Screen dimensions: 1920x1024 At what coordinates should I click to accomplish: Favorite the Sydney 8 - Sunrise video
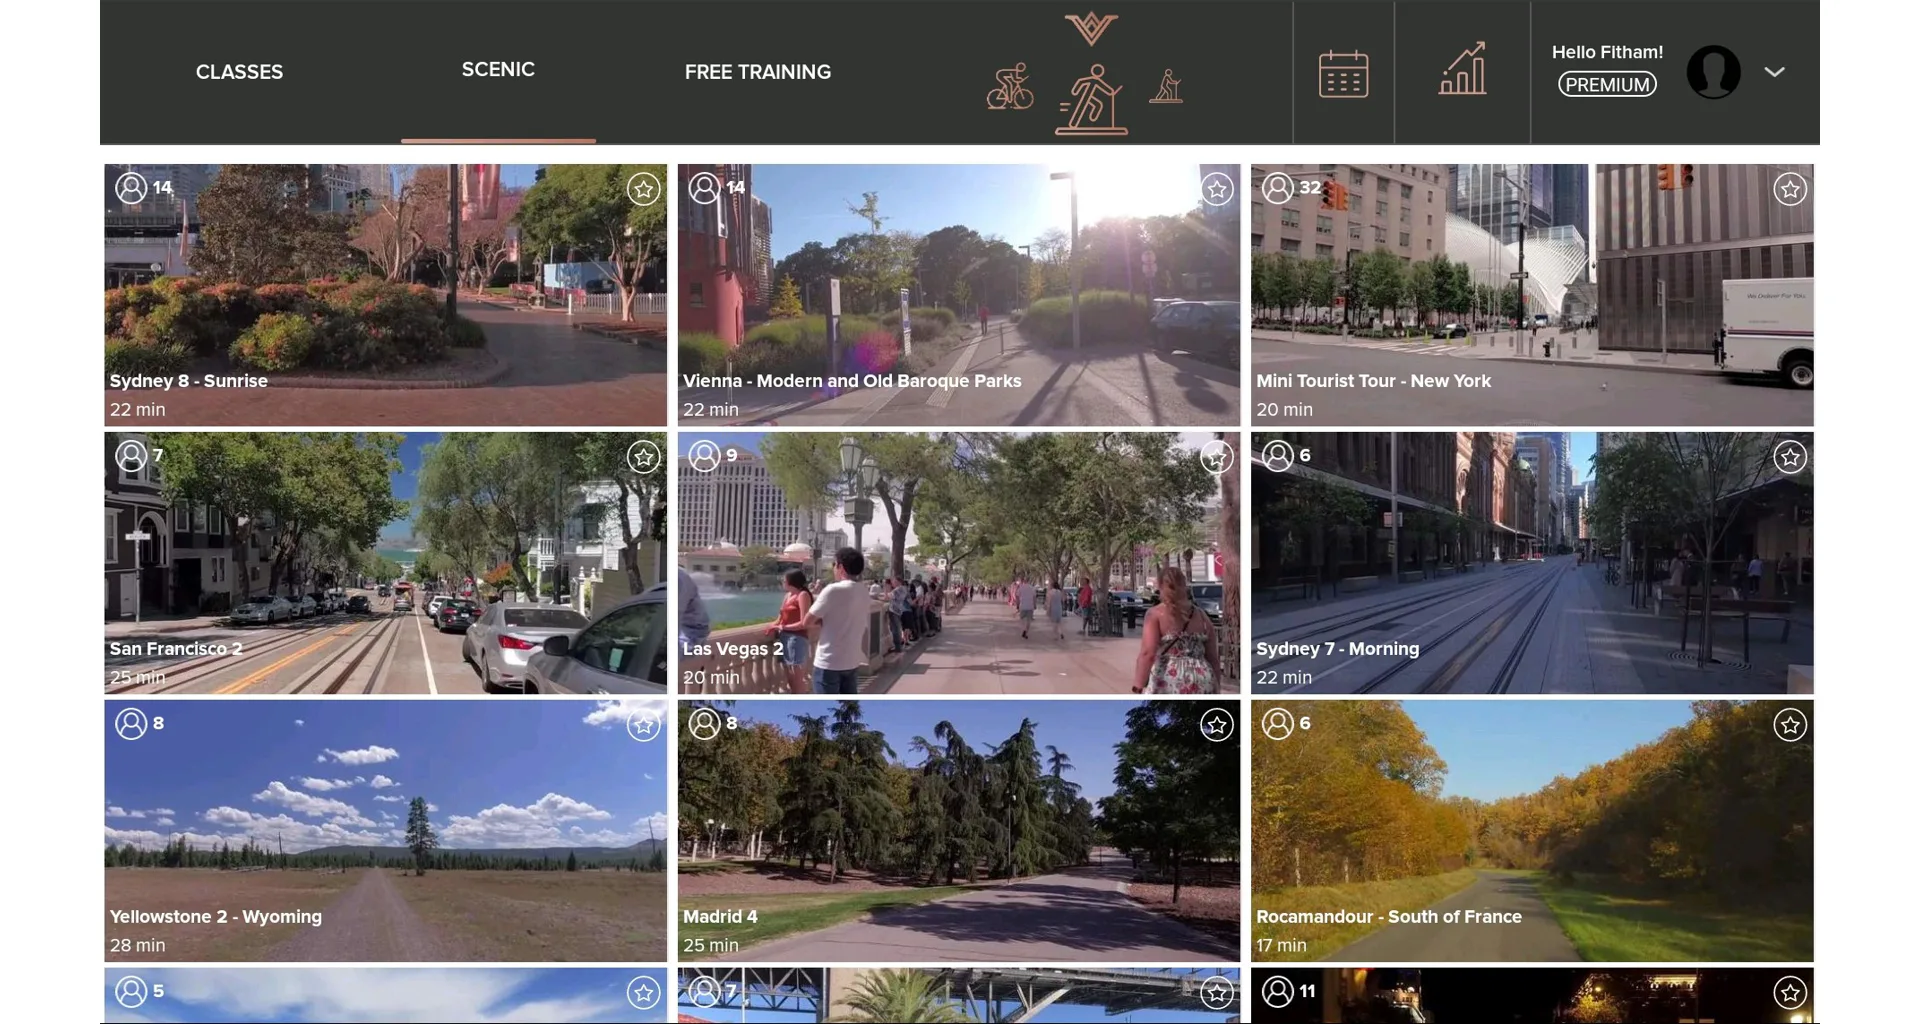pos(643,189)
